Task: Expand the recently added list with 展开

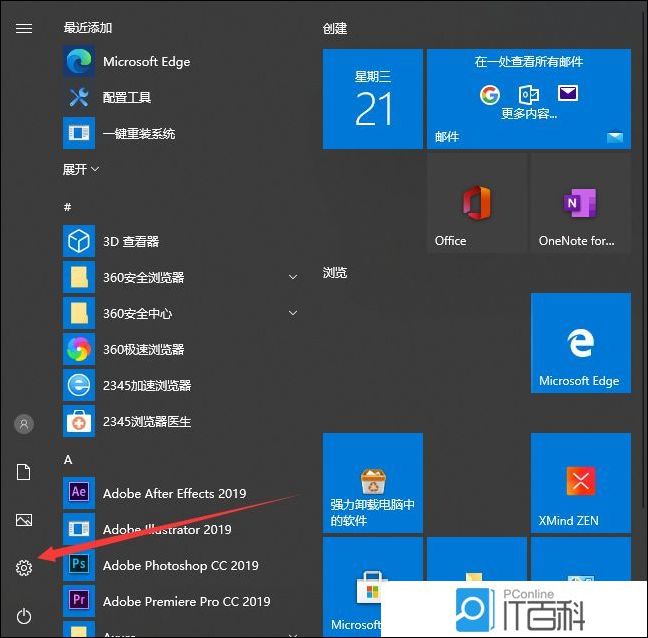Action: coord(81,169)
